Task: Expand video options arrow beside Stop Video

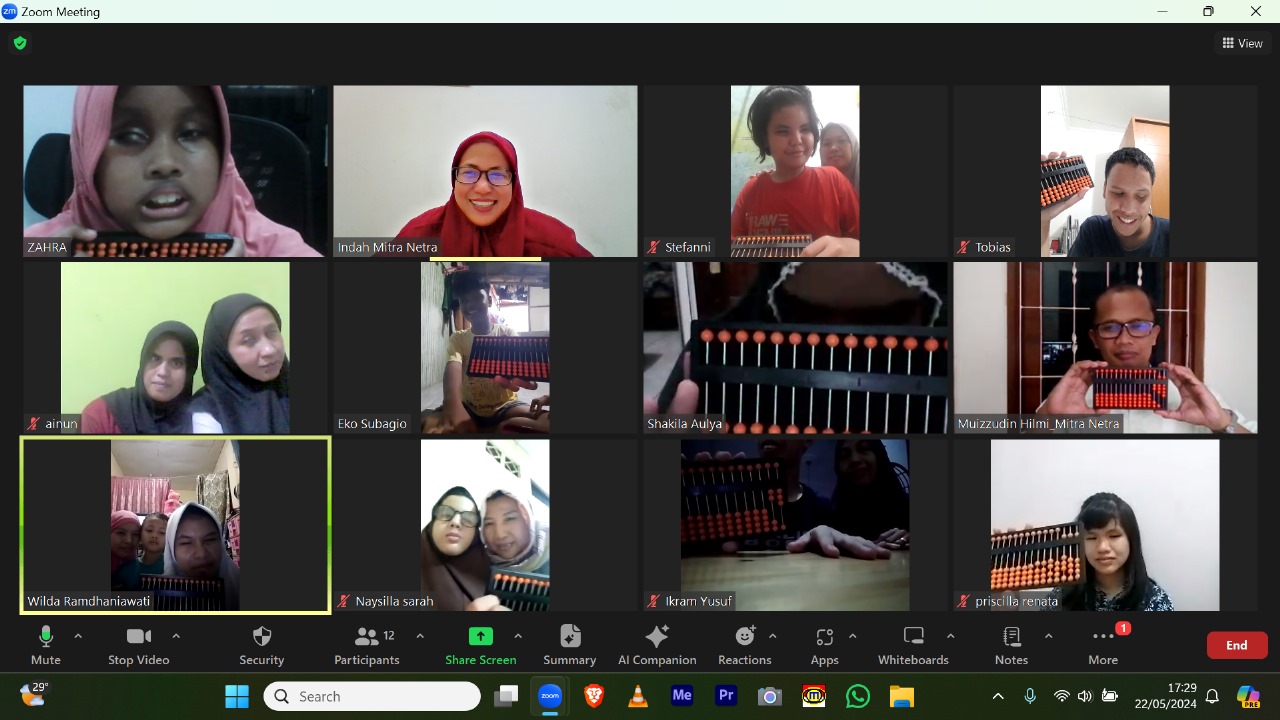Action: 176,636
